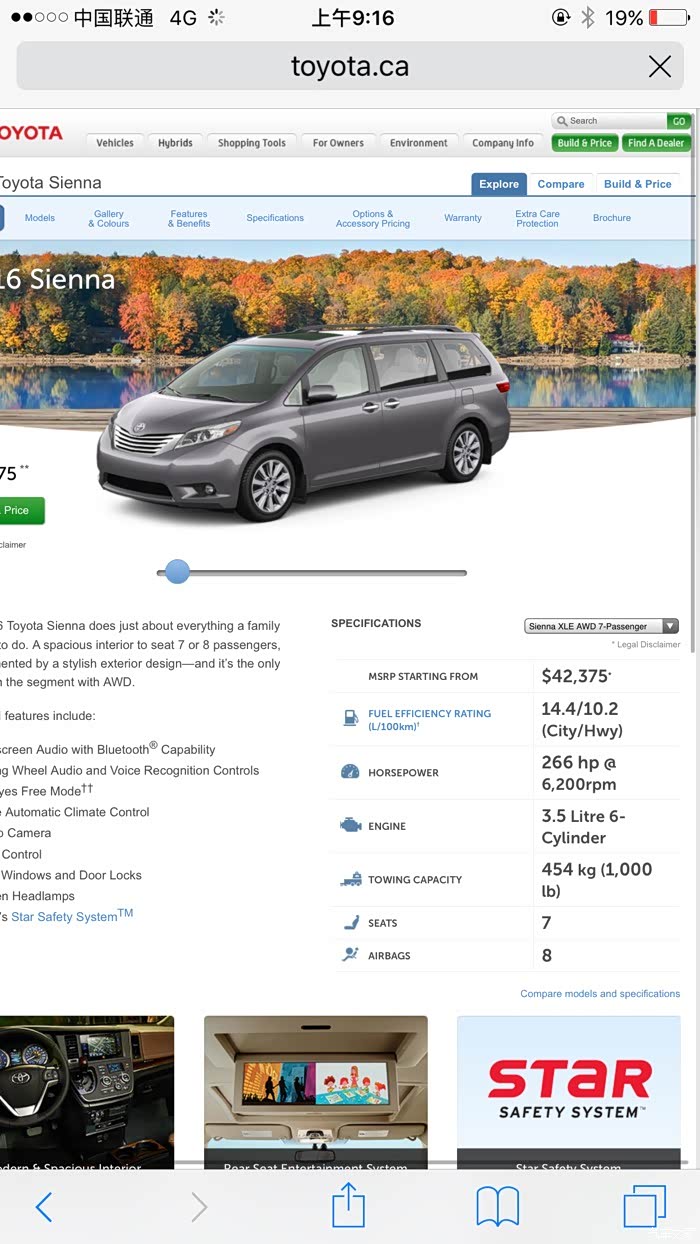This screenshot has width=700, height=1244.
Task: Tap Safari back arrow icon
Action: click(x=44, y=1207)
